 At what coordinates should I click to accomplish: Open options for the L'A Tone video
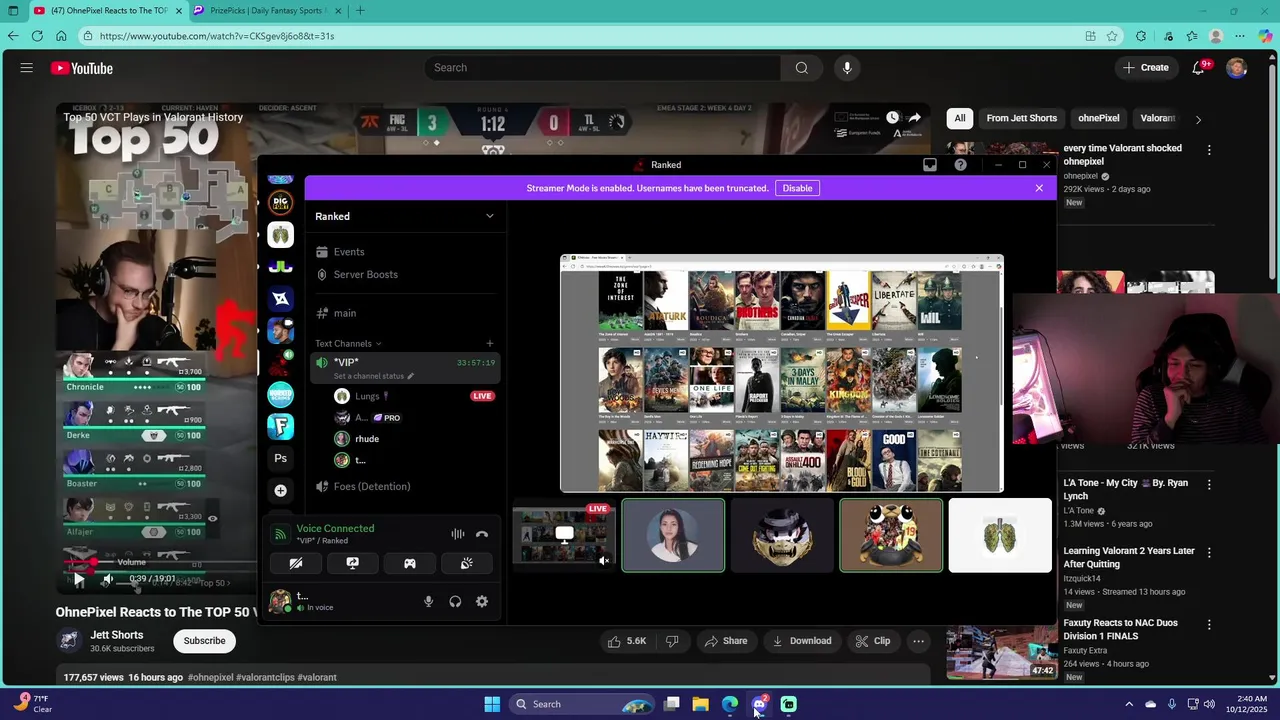coord(1209,484)
